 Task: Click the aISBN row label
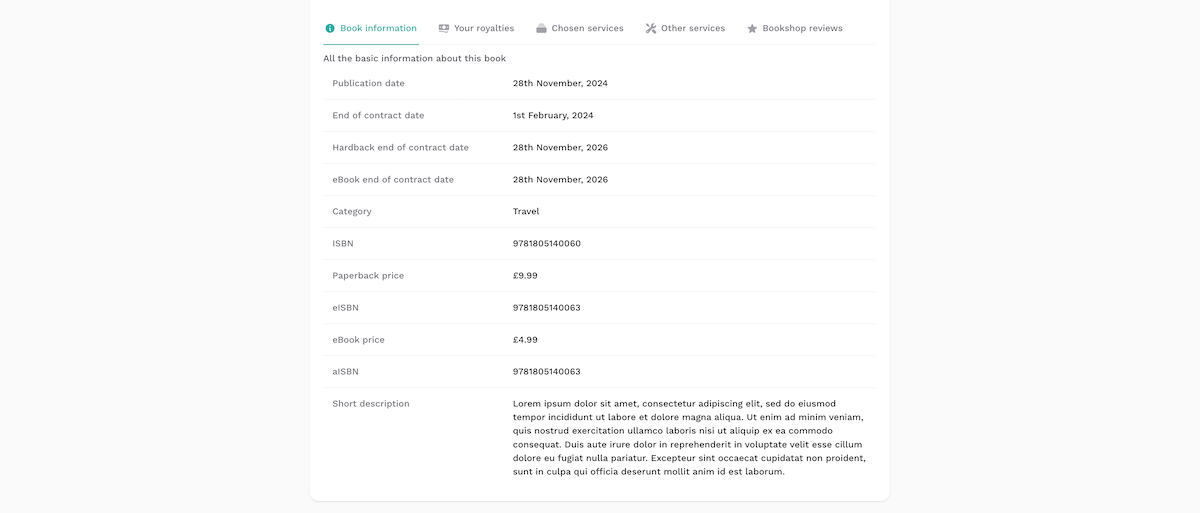[345, 371]
